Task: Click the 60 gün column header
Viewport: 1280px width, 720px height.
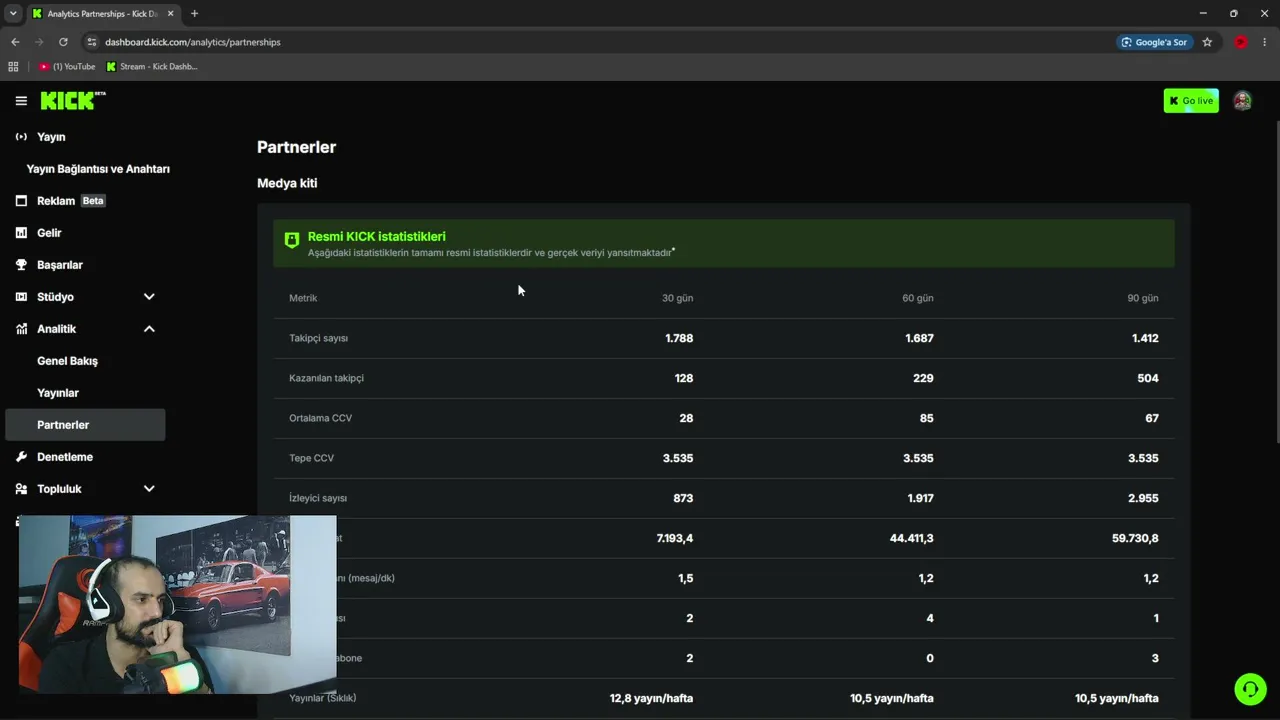Action: coord(918,298)
